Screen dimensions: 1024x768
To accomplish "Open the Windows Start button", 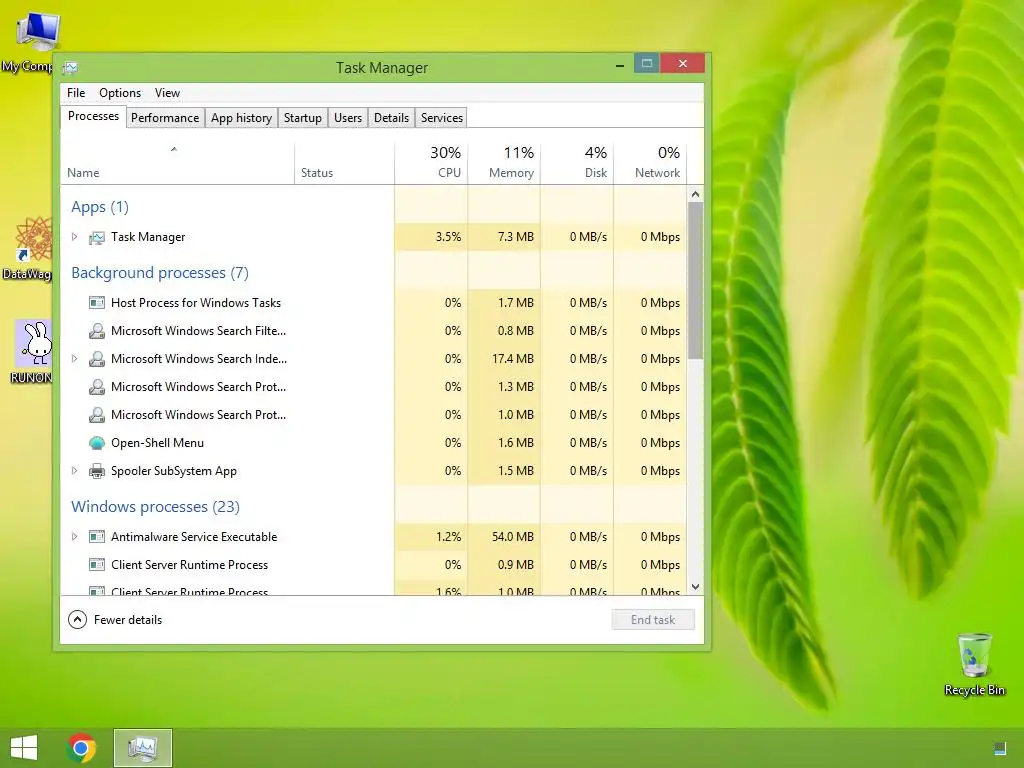I will click(24, 748).
